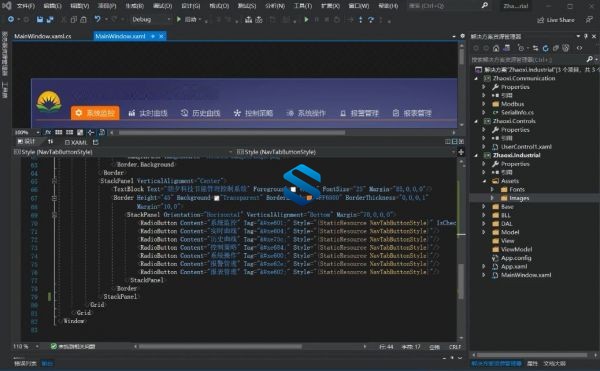This screenshot has width=600, height=371.
Task: Click the help question-mark toolbar icon
Action: (x=371, y=20)
